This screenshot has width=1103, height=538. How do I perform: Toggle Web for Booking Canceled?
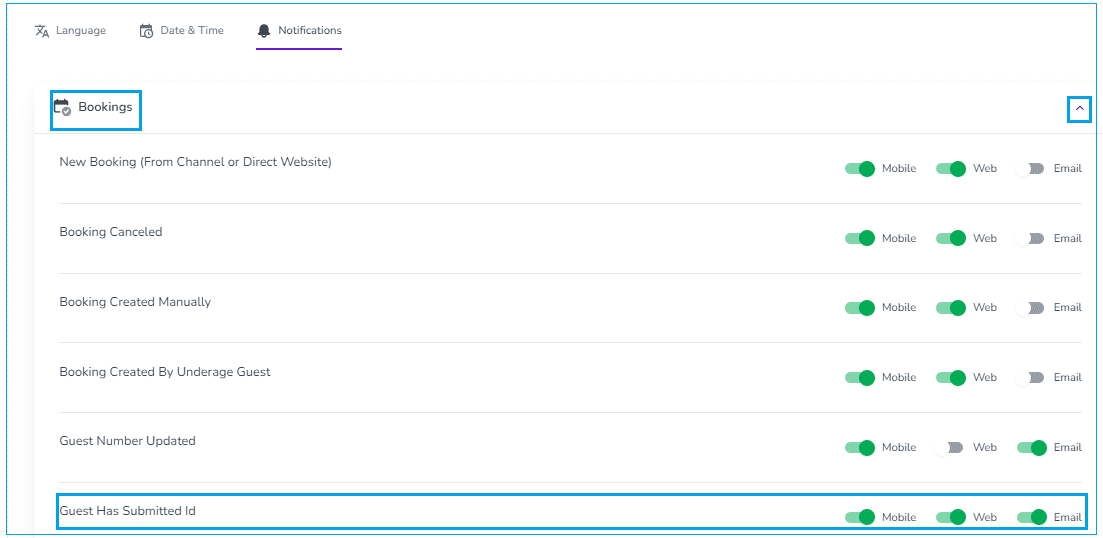(x=950, y=238)
